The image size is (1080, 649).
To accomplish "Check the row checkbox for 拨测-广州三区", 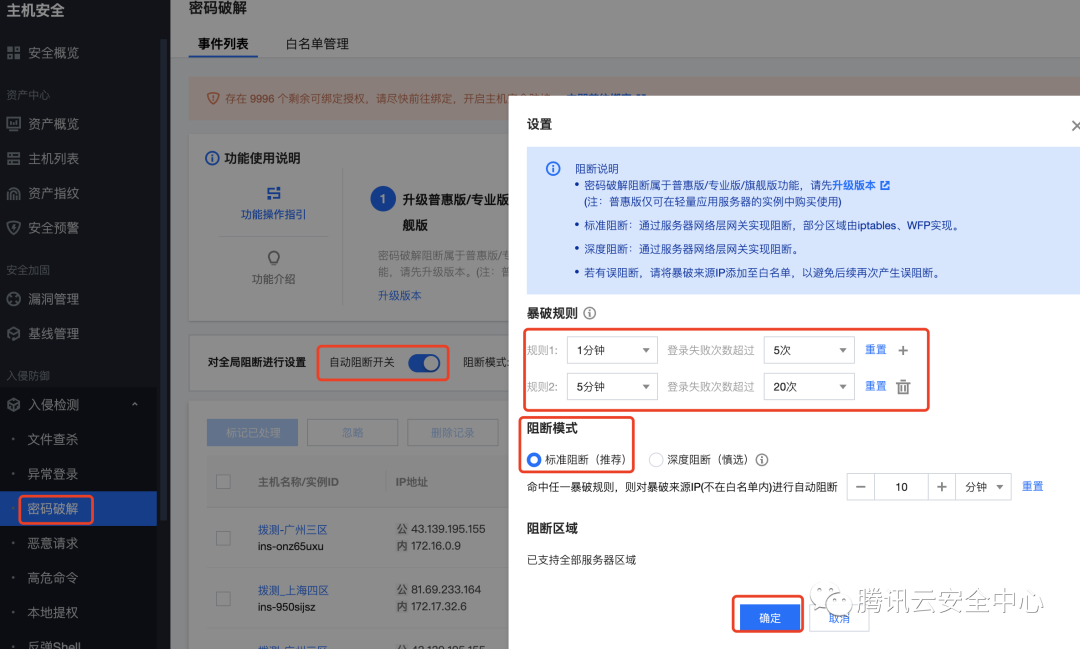I will [223, 538].
